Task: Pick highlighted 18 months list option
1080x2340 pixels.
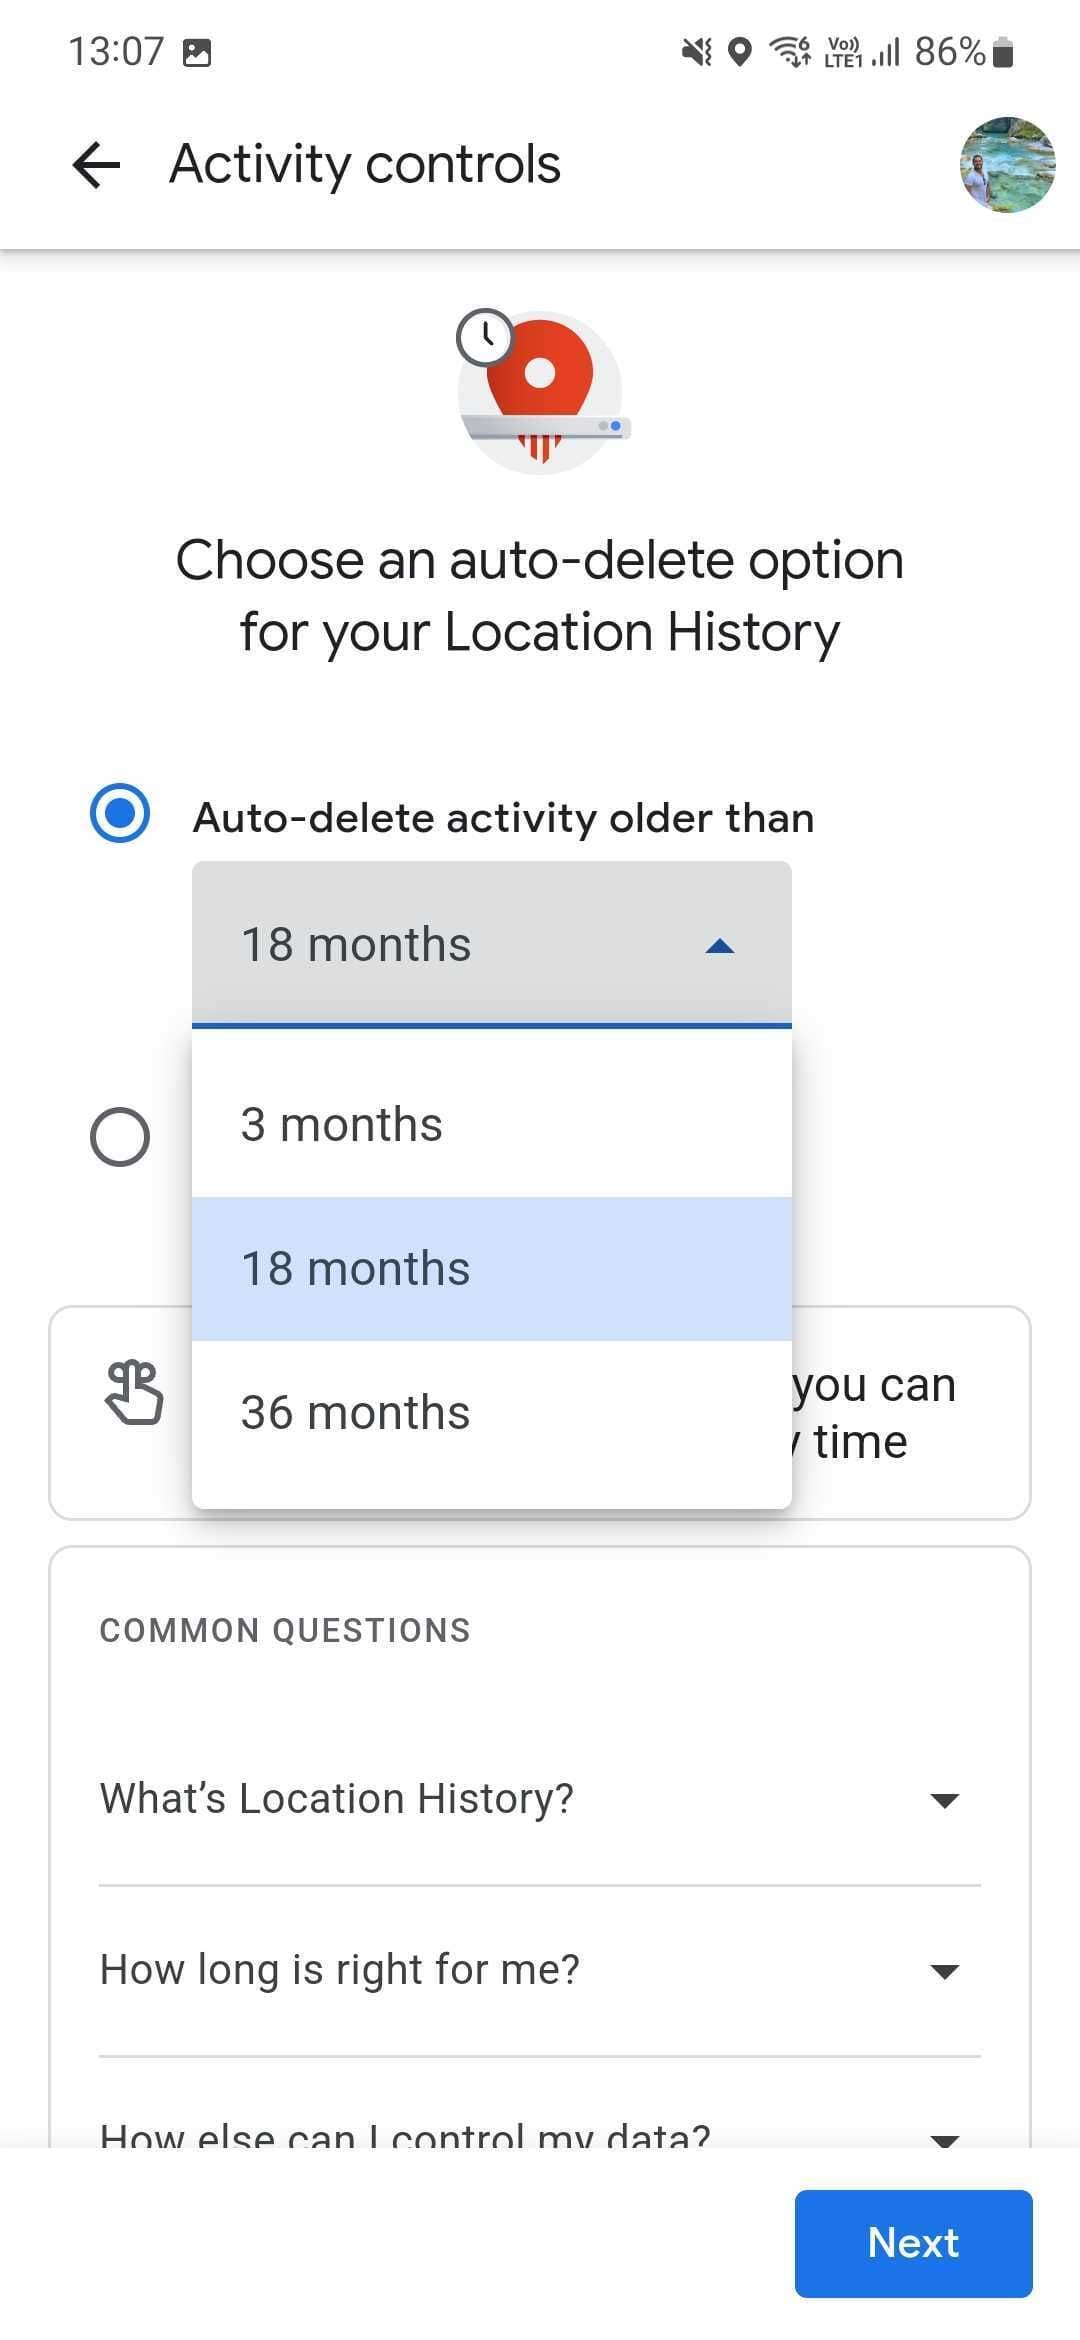Action: click(355, 1269)
